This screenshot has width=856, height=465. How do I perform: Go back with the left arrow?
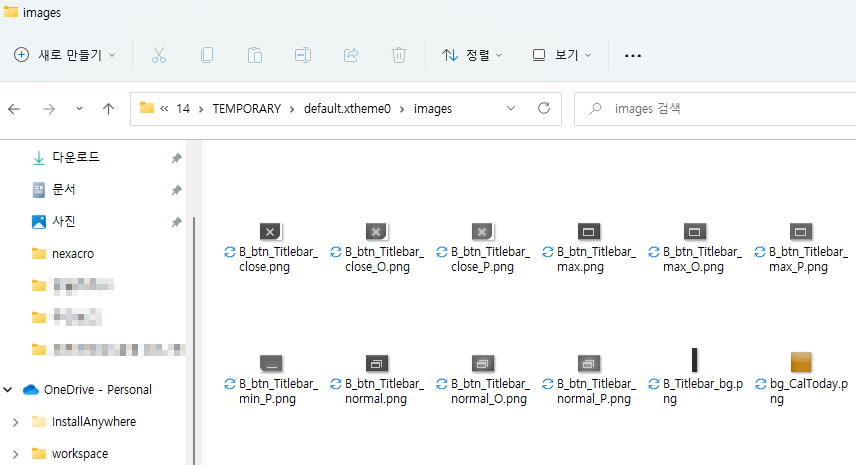coord(14,109)
